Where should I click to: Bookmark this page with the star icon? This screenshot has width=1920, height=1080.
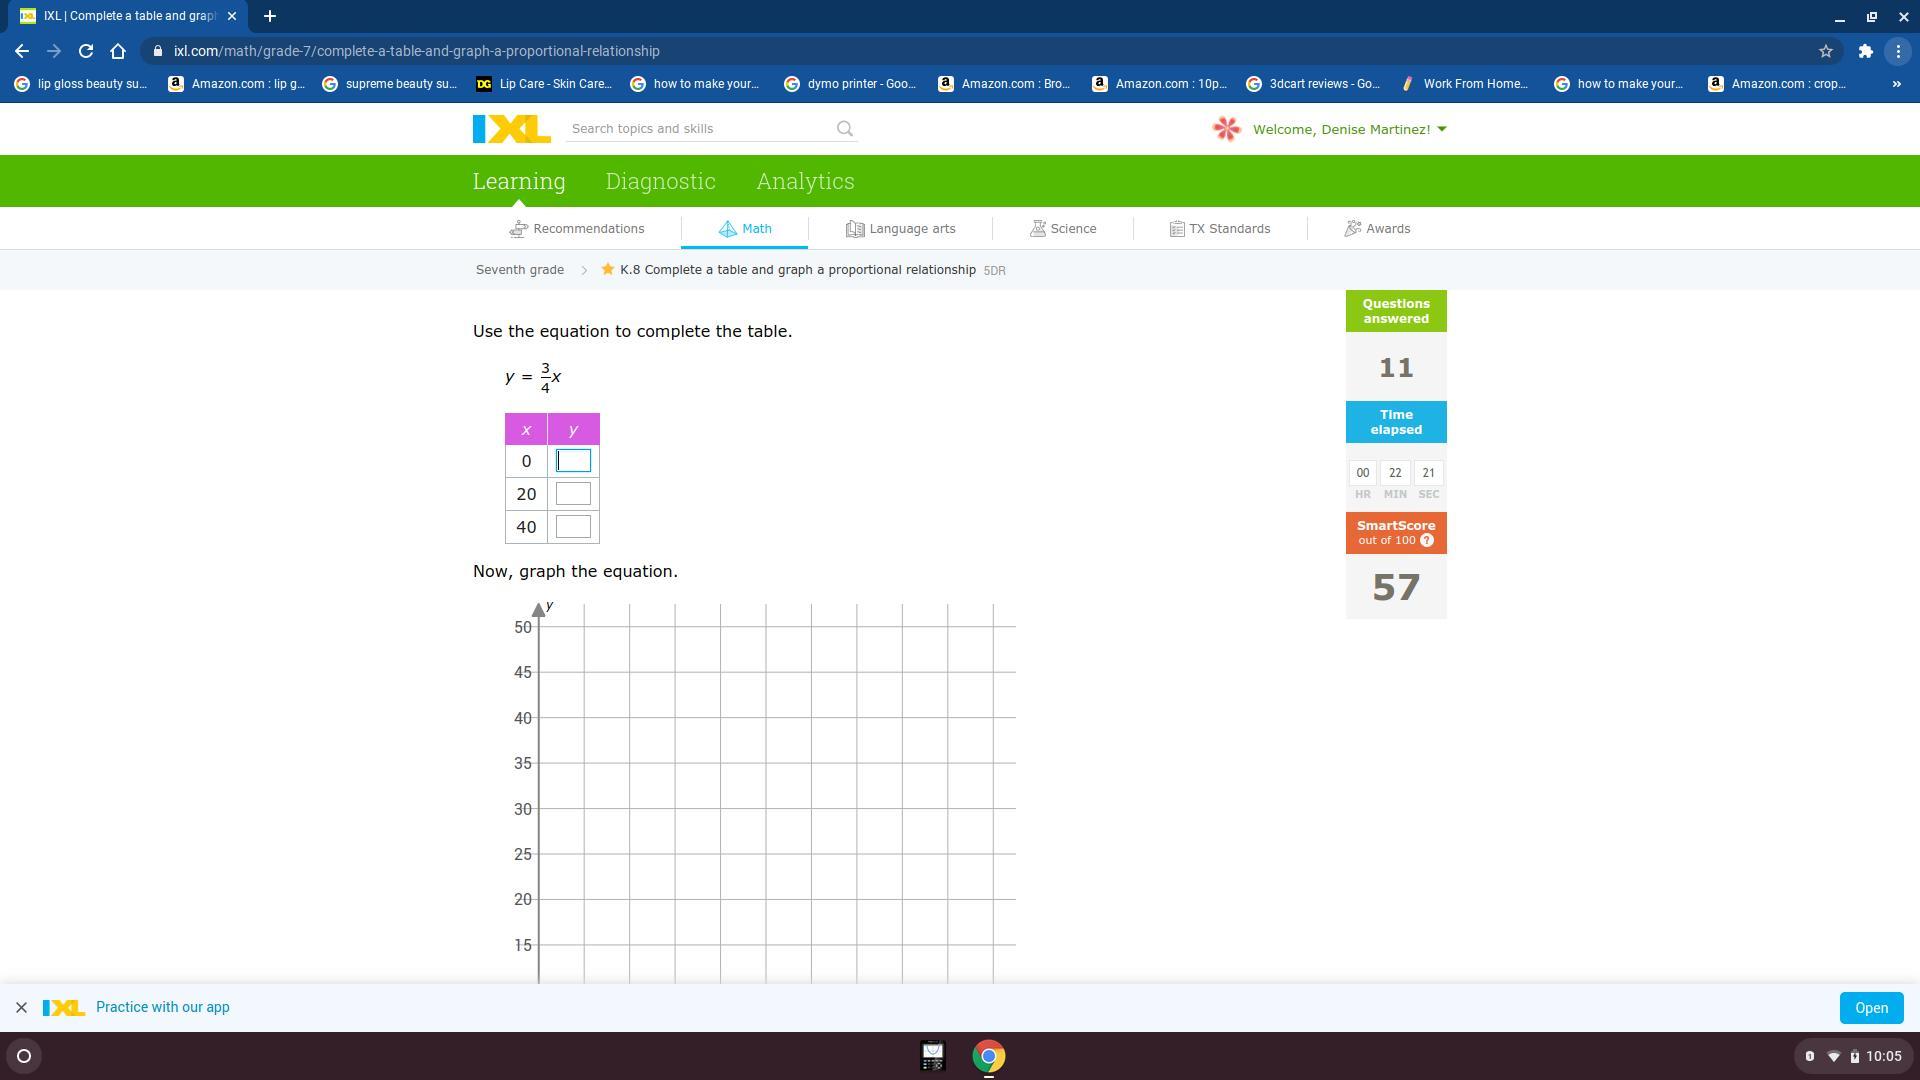(x=1825, y=51)
